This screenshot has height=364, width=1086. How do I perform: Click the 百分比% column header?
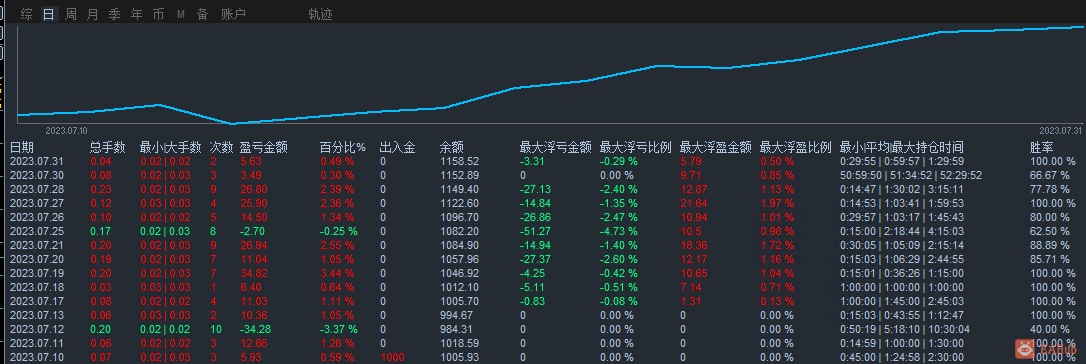tap(343, 147)
